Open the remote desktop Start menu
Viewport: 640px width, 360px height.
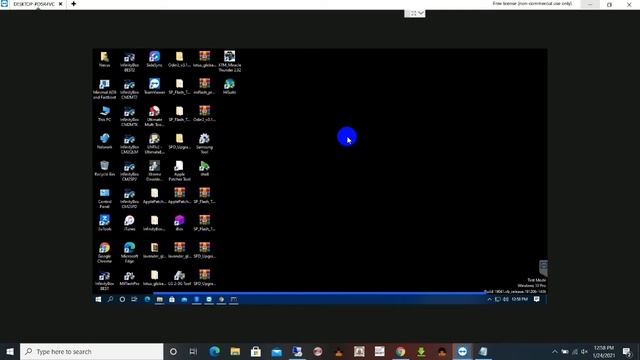(98, 299)
